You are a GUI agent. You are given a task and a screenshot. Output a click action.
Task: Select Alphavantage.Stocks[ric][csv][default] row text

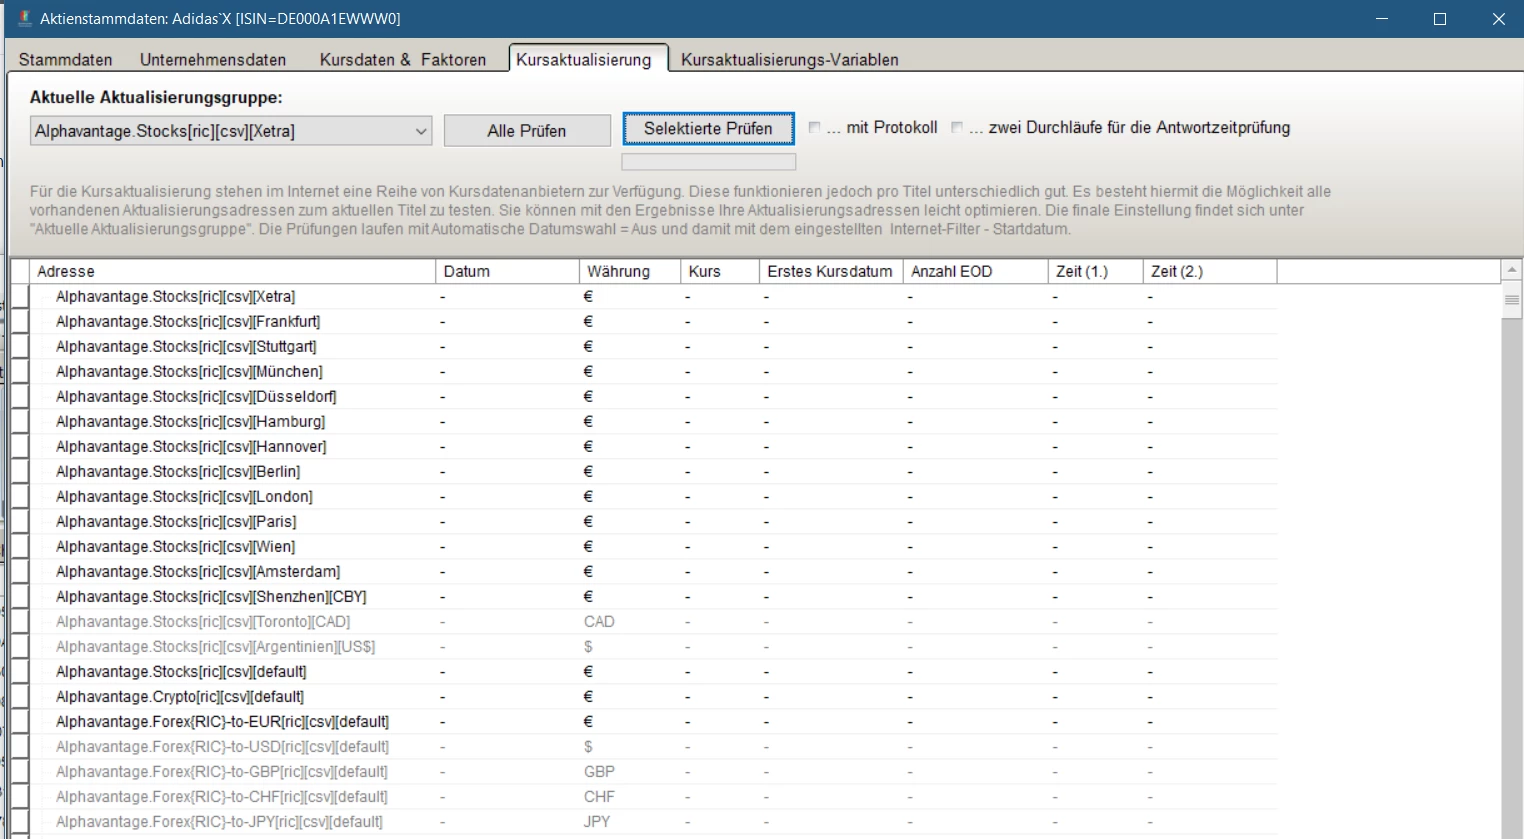pyautogui.click(x=181, y=672)
